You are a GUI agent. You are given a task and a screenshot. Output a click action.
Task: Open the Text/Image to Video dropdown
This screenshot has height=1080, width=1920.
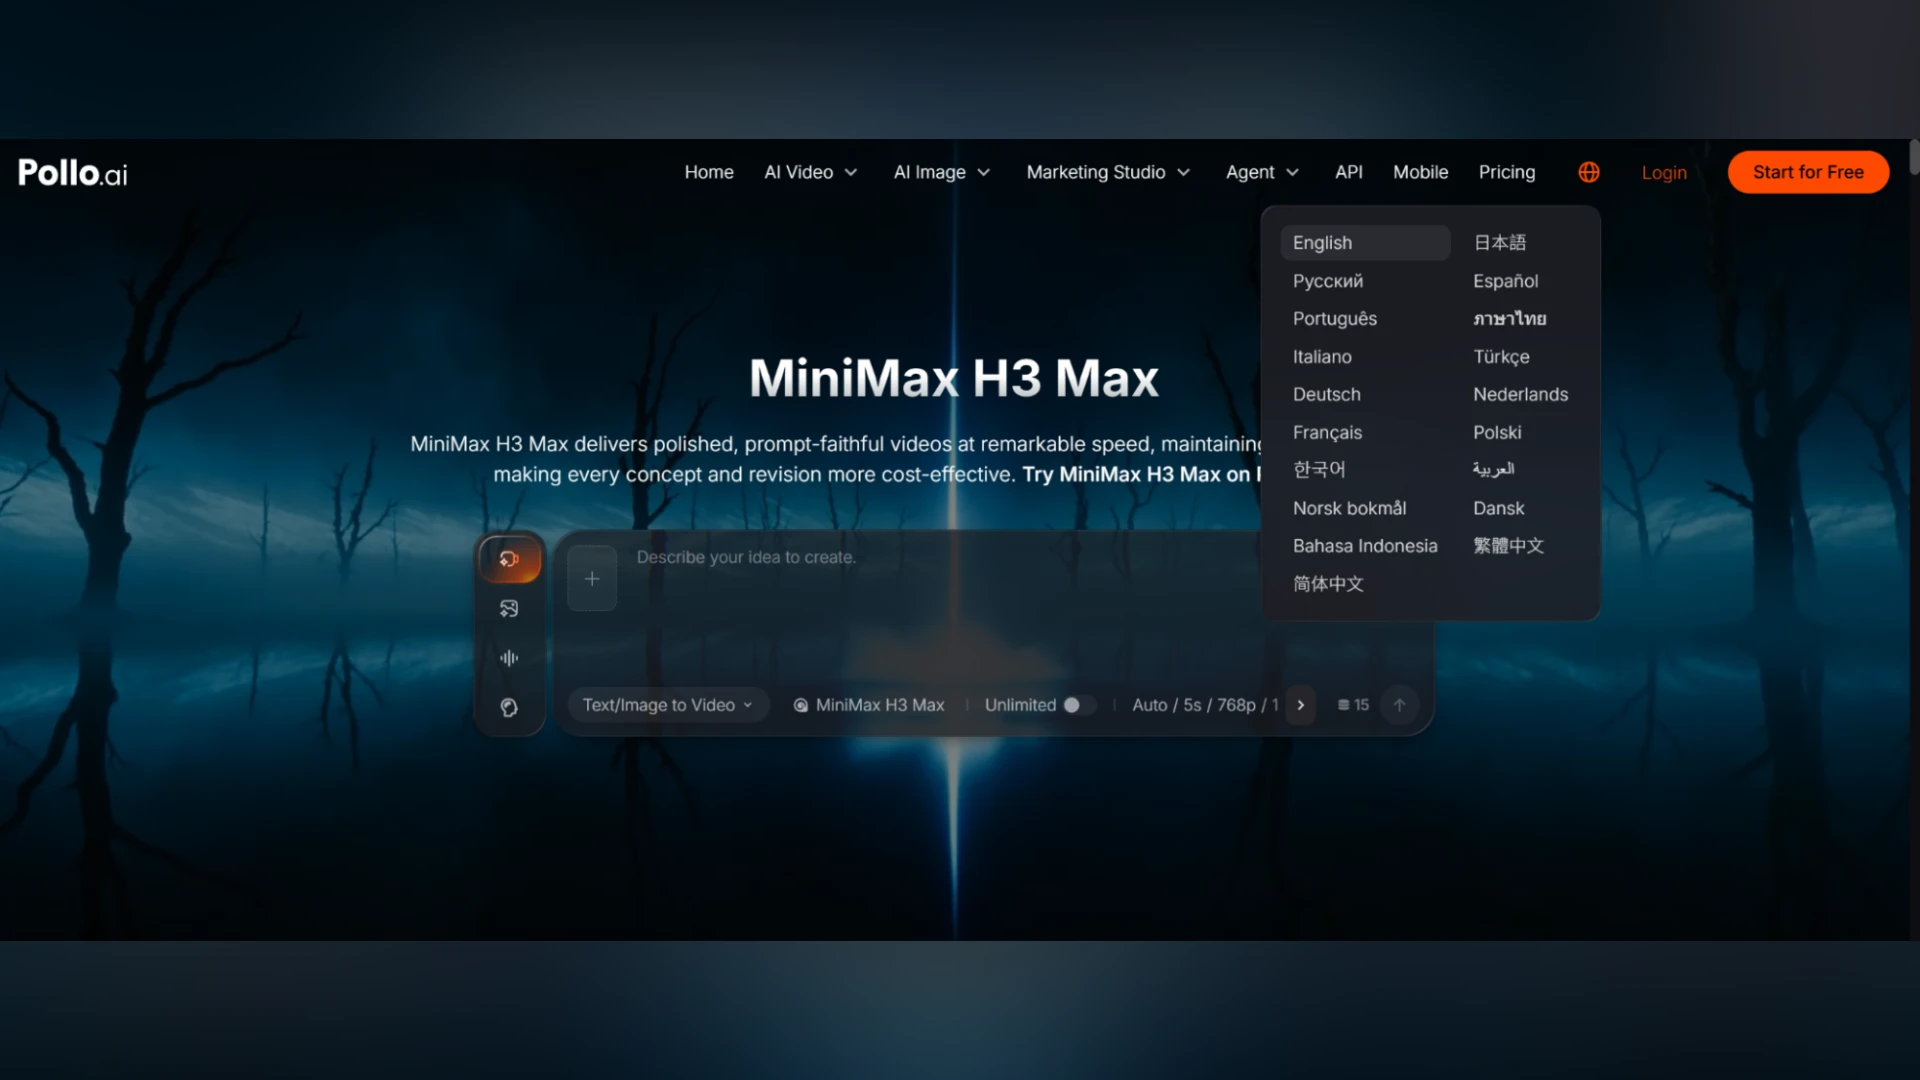coord(668,705)
